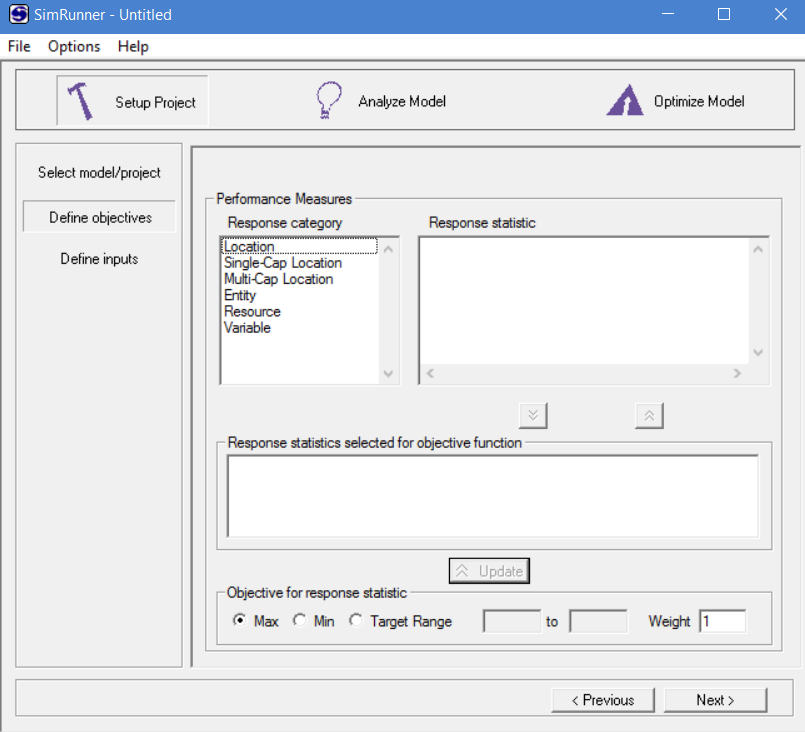This screenshot has width=805, height=732.
Task: Minimize the SimRunner window
Action: (x=667, y=14)
